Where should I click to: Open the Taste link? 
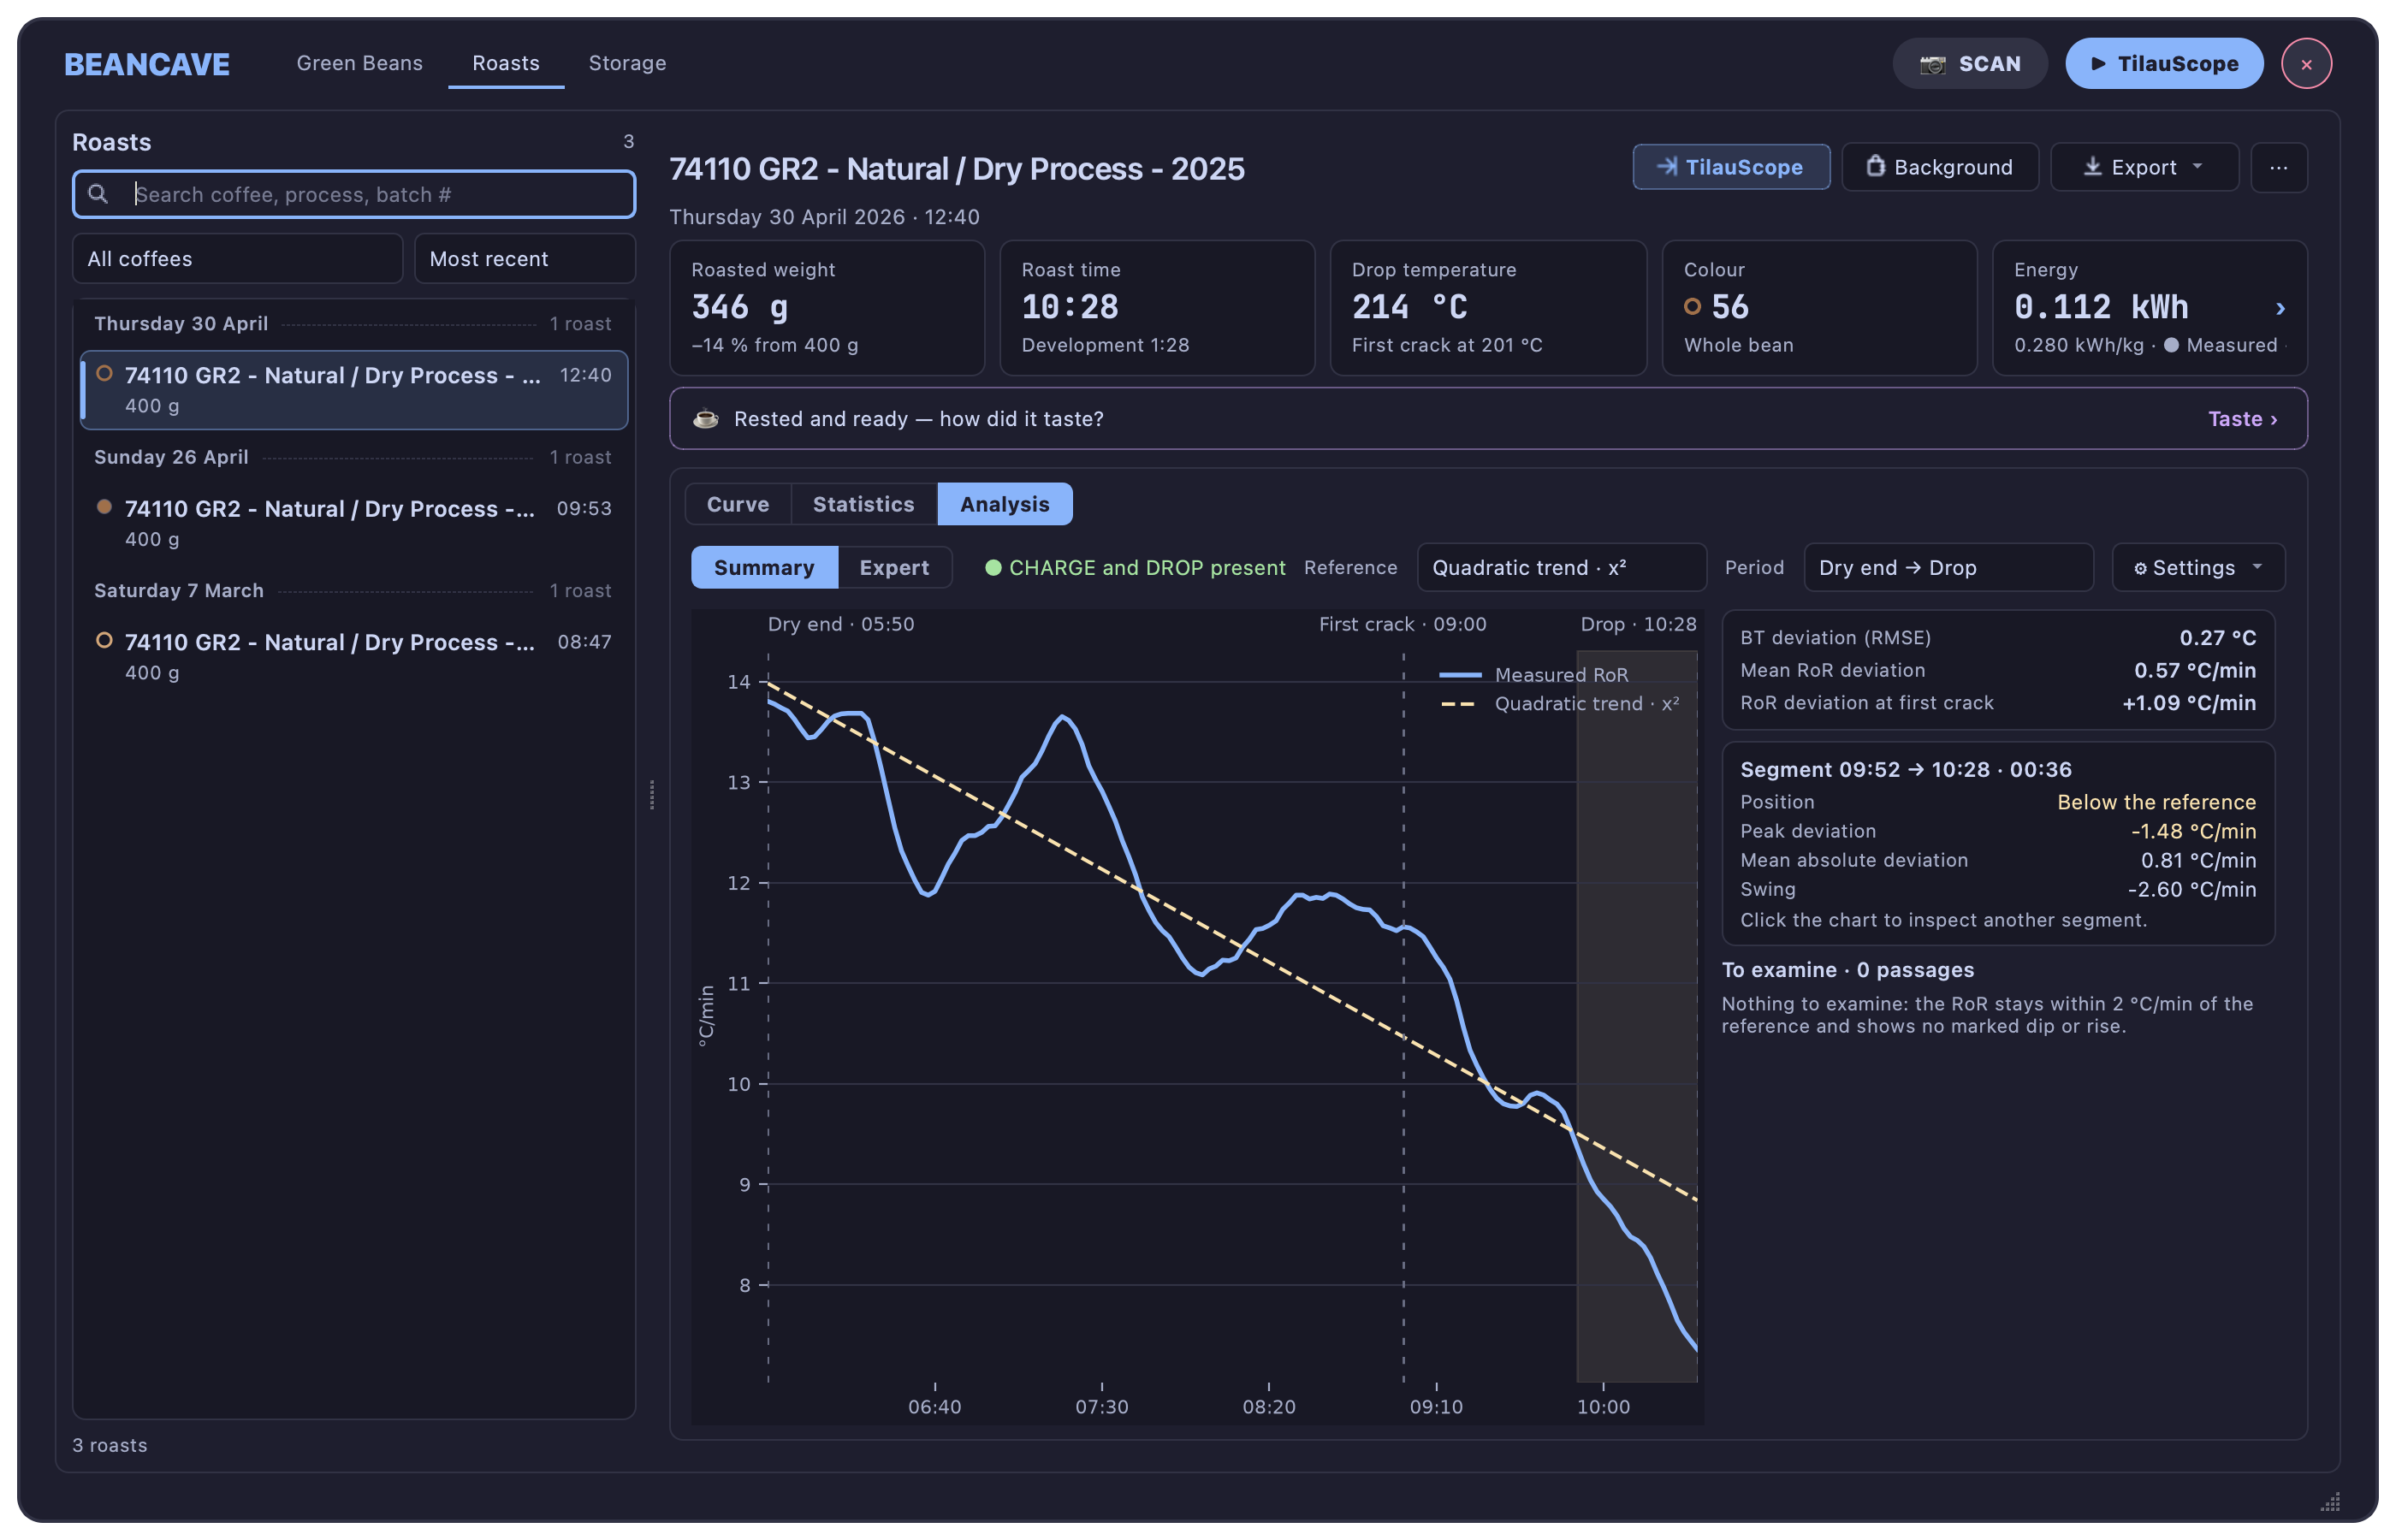coord(2242,419)
